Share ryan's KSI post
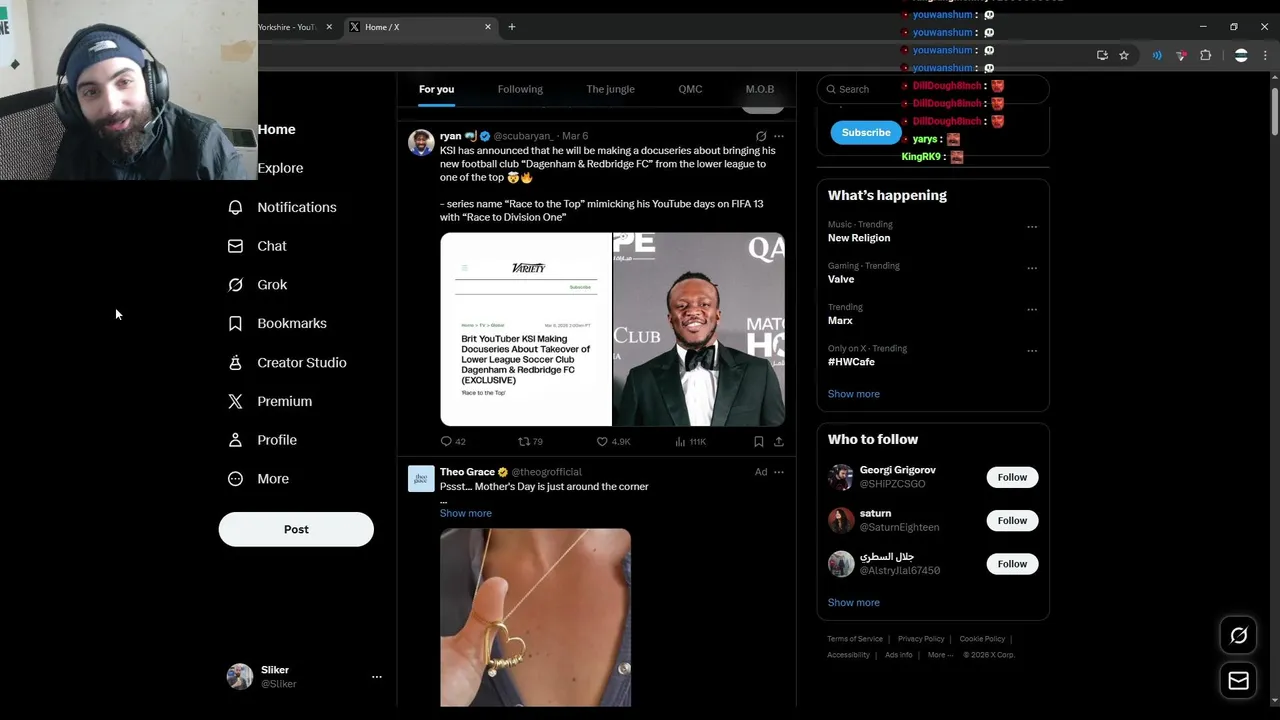Image resolution: width=1280 pixels, height=720 pixels. 779,441
